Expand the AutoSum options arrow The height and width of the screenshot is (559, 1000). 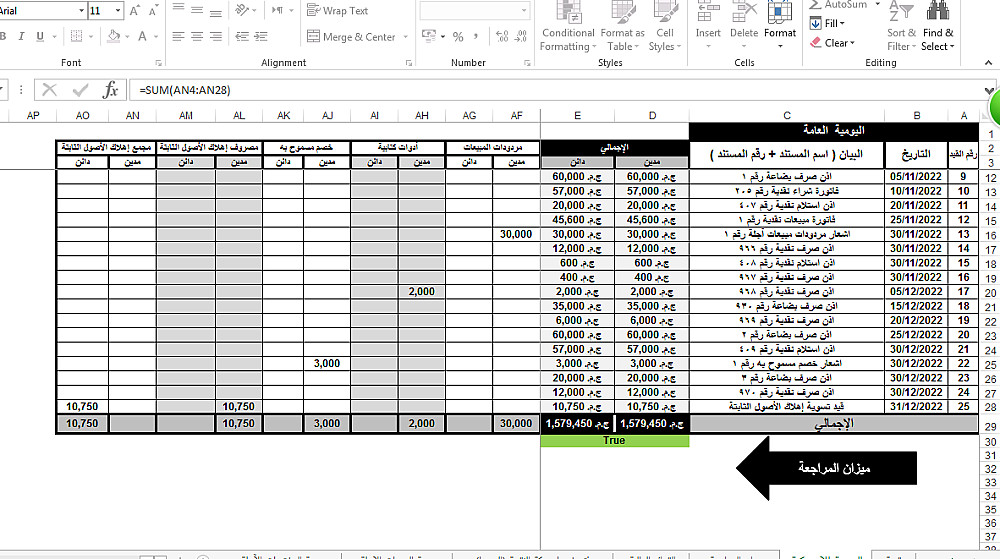point(878,4)
